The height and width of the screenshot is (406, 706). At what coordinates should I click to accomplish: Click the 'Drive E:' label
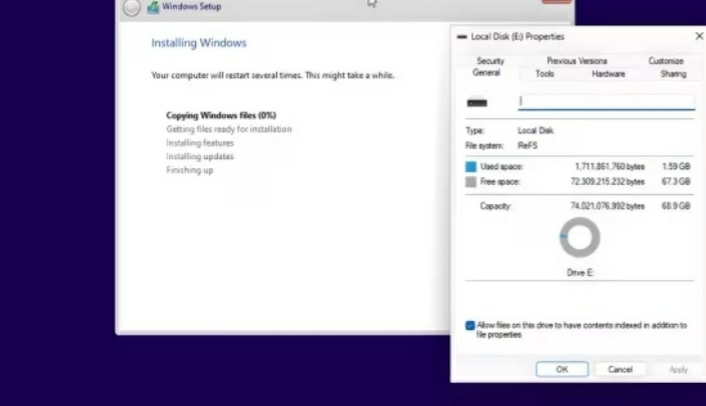tap(580, 272)
